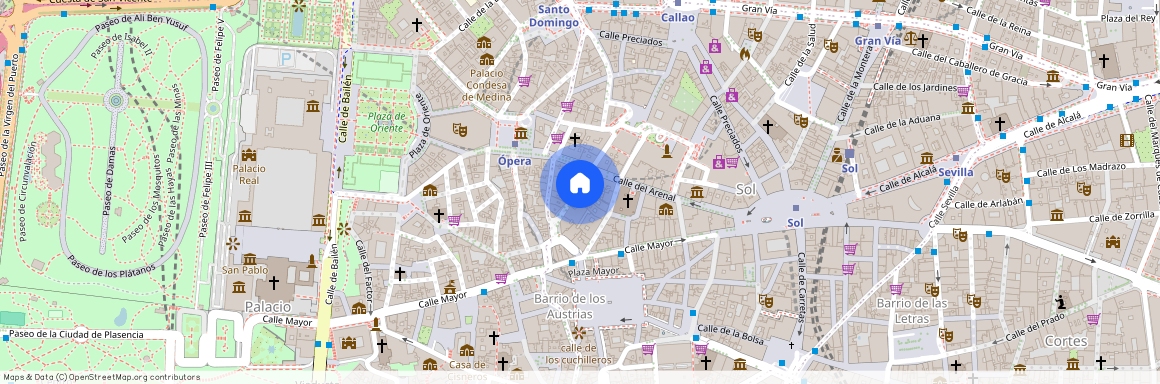Click the fountain icon at top of Paseo de Damas
This screenshot has width=1160, height=384.
click(x=115, y=99)
